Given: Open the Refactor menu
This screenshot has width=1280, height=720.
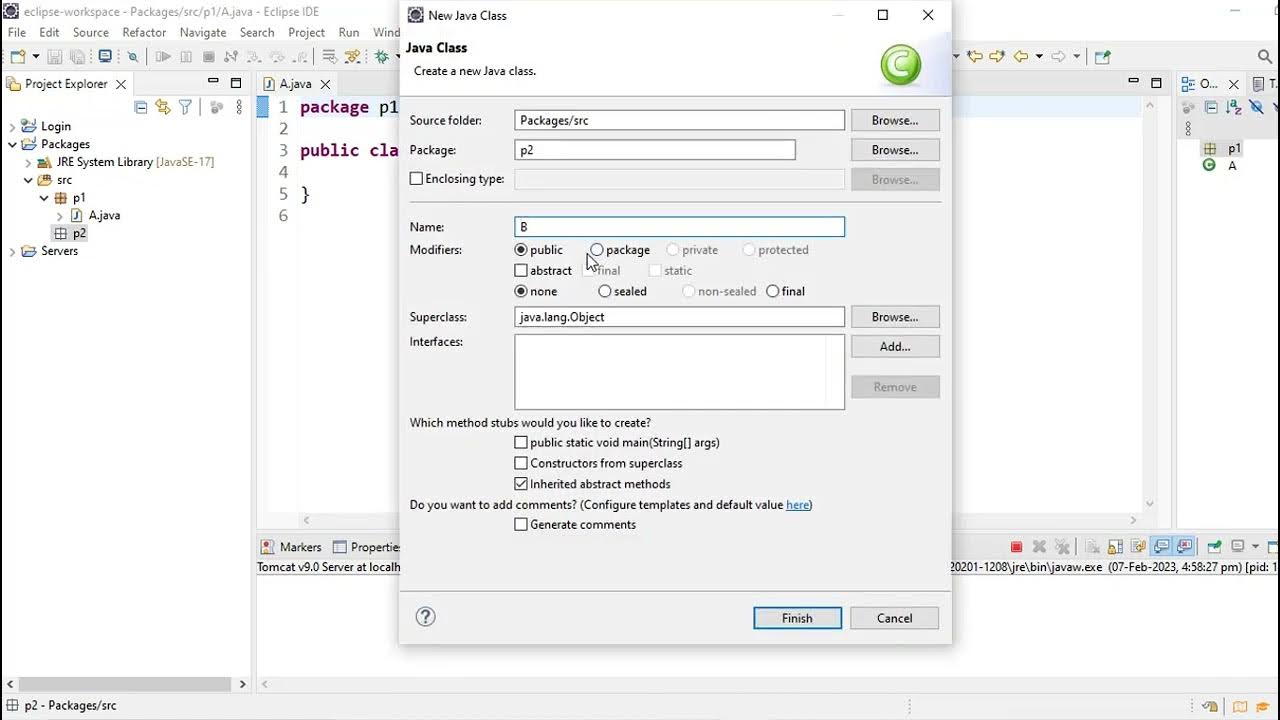Looking at the screenshot, I should click(144, 32).
